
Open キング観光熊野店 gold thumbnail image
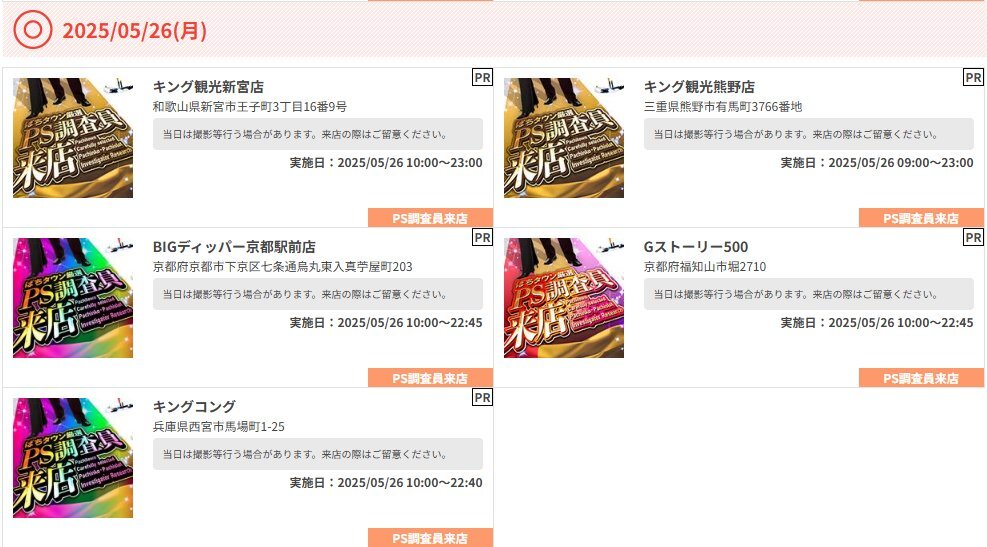point(564,138)
